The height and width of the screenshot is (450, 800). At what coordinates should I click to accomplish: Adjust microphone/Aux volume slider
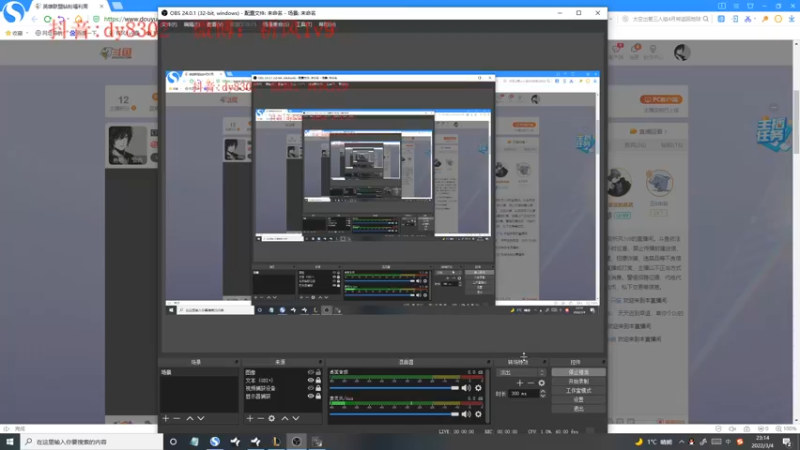(x=394, y=414)
